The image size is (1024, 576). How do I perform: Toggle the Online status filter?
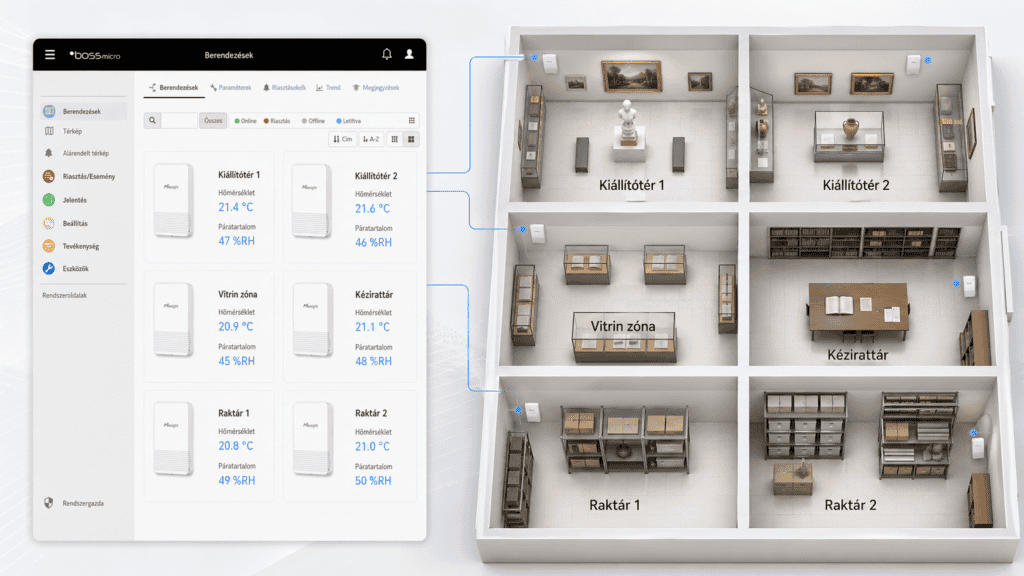click(245, 121)
